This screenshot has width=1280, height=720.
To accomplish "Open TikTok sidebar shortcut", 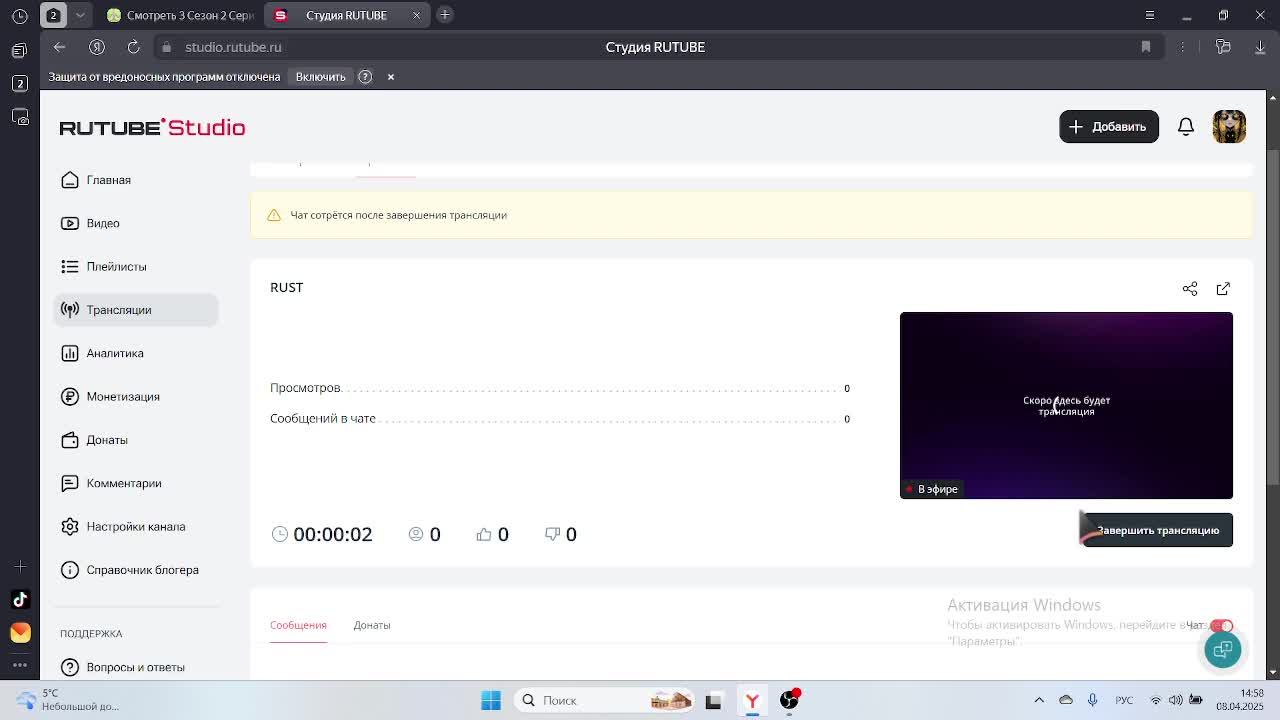I will [x=20, y=600].
